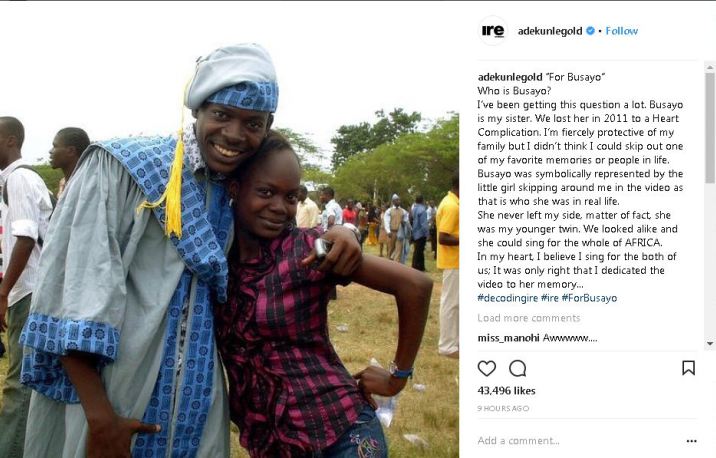Open miss_manohi commenter profile
This screenshot has height=458, width=716.
coord(508,338)
